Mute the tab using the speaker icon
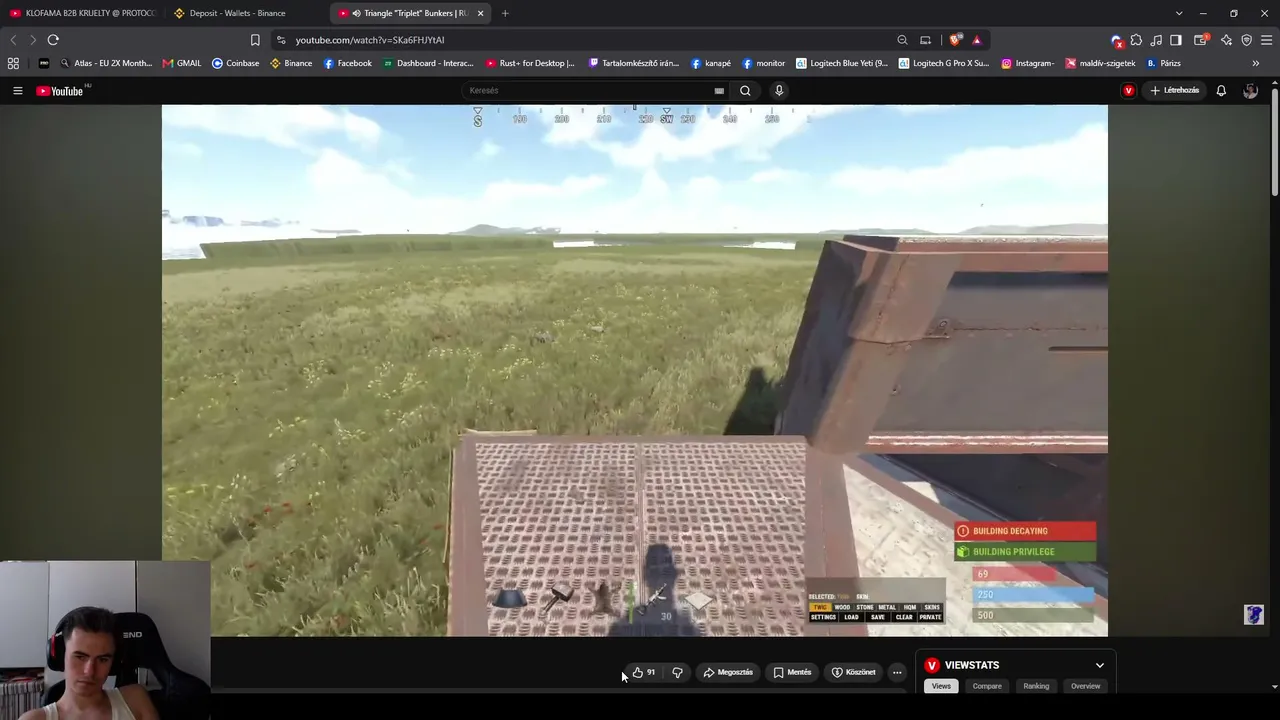 (x=356, y=13)
